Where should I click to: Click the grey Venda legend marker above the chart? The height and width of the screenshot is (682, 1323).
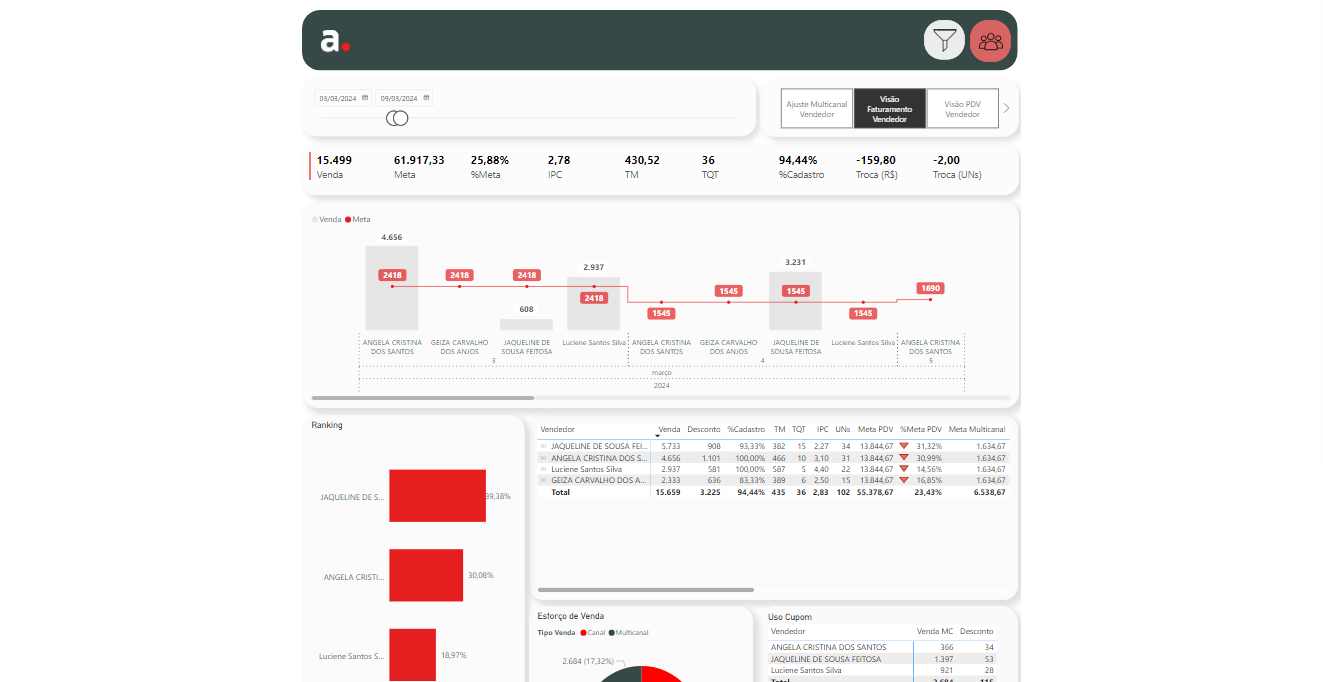point(314,219)
